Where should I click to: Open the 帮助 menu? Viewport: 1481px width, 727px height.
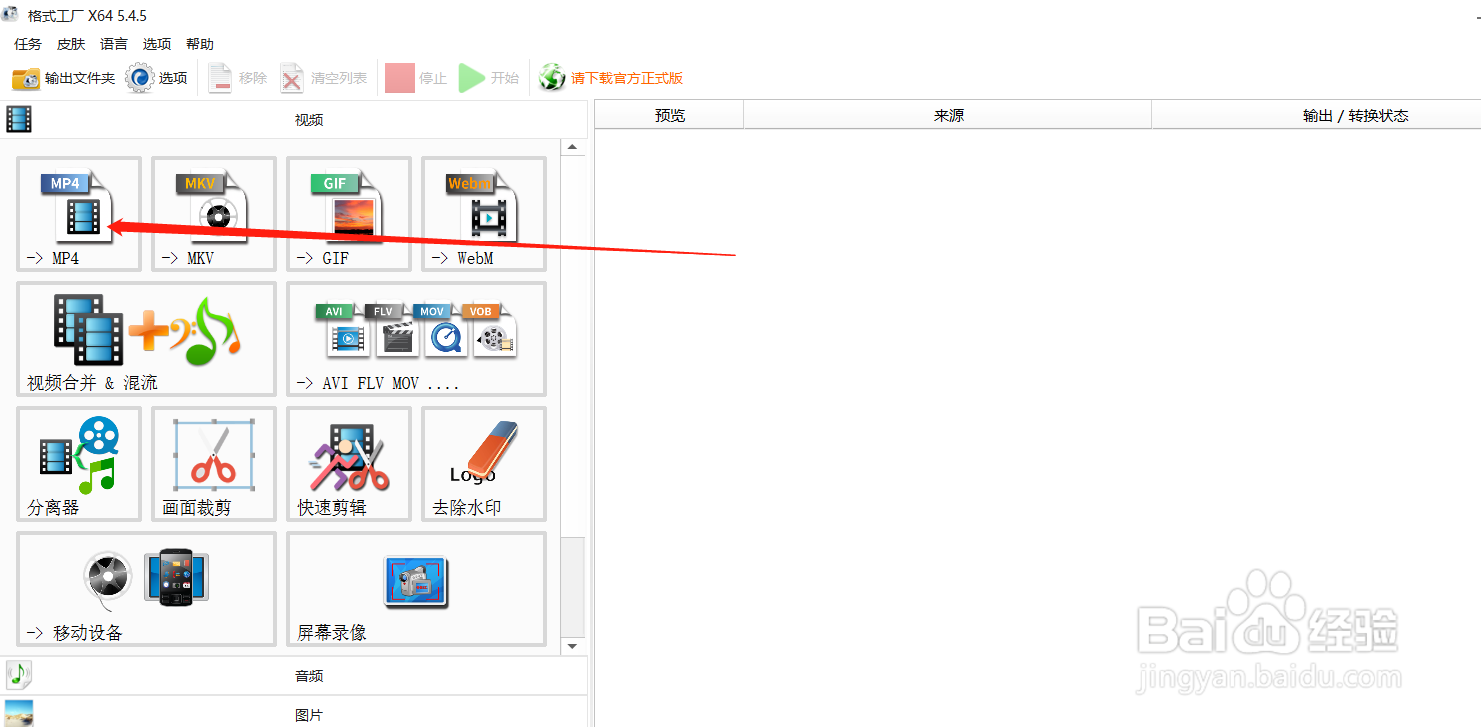point(200,44)
